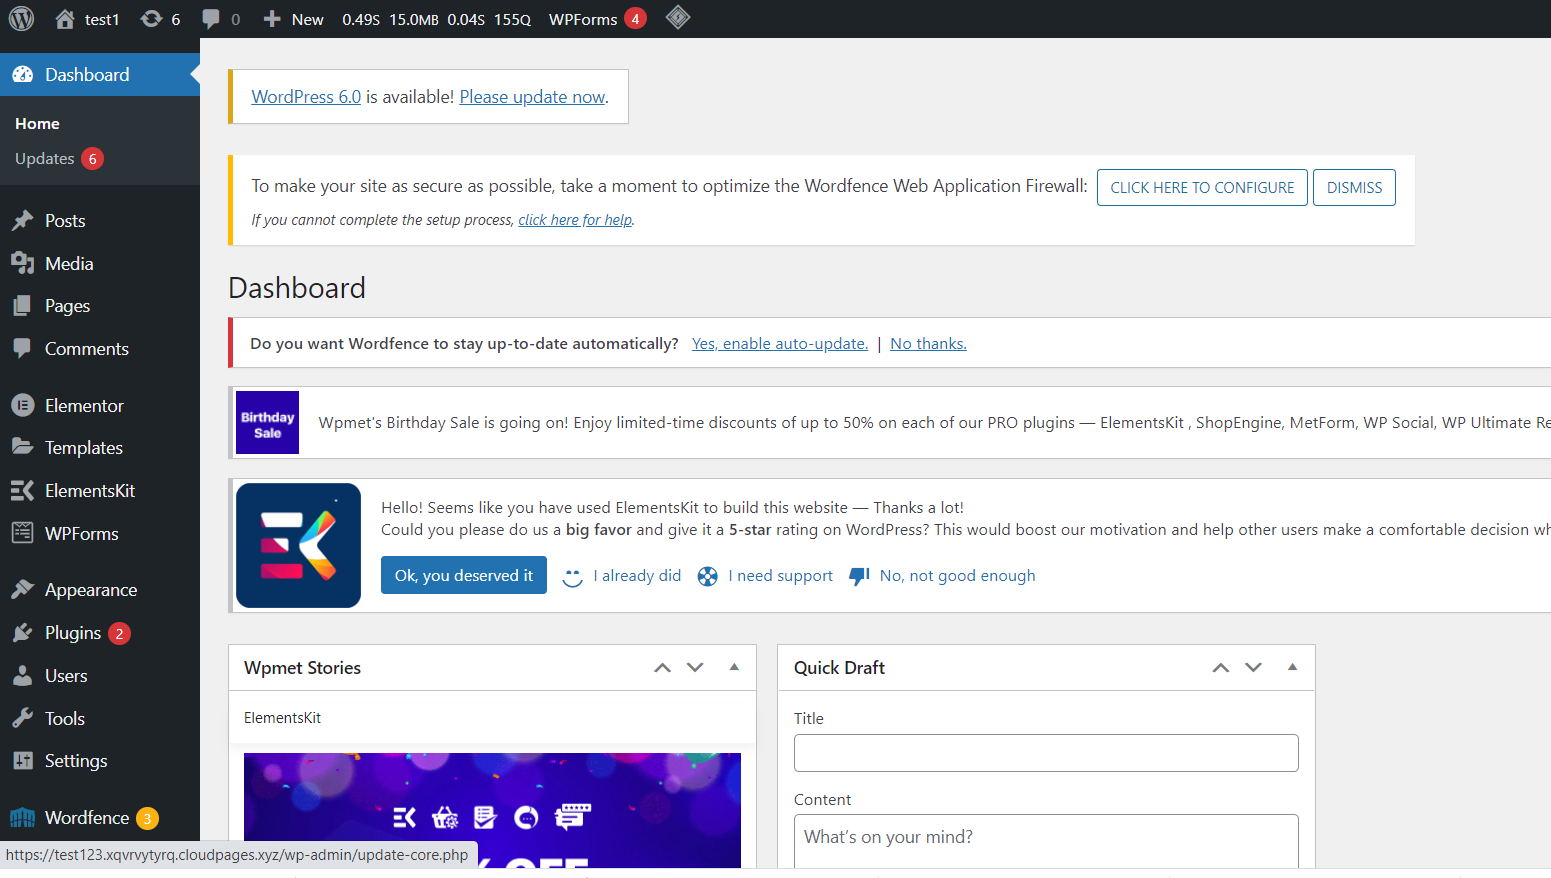Open the Home submenu item
The image size is (1551, 878).
tap(37, 124)
